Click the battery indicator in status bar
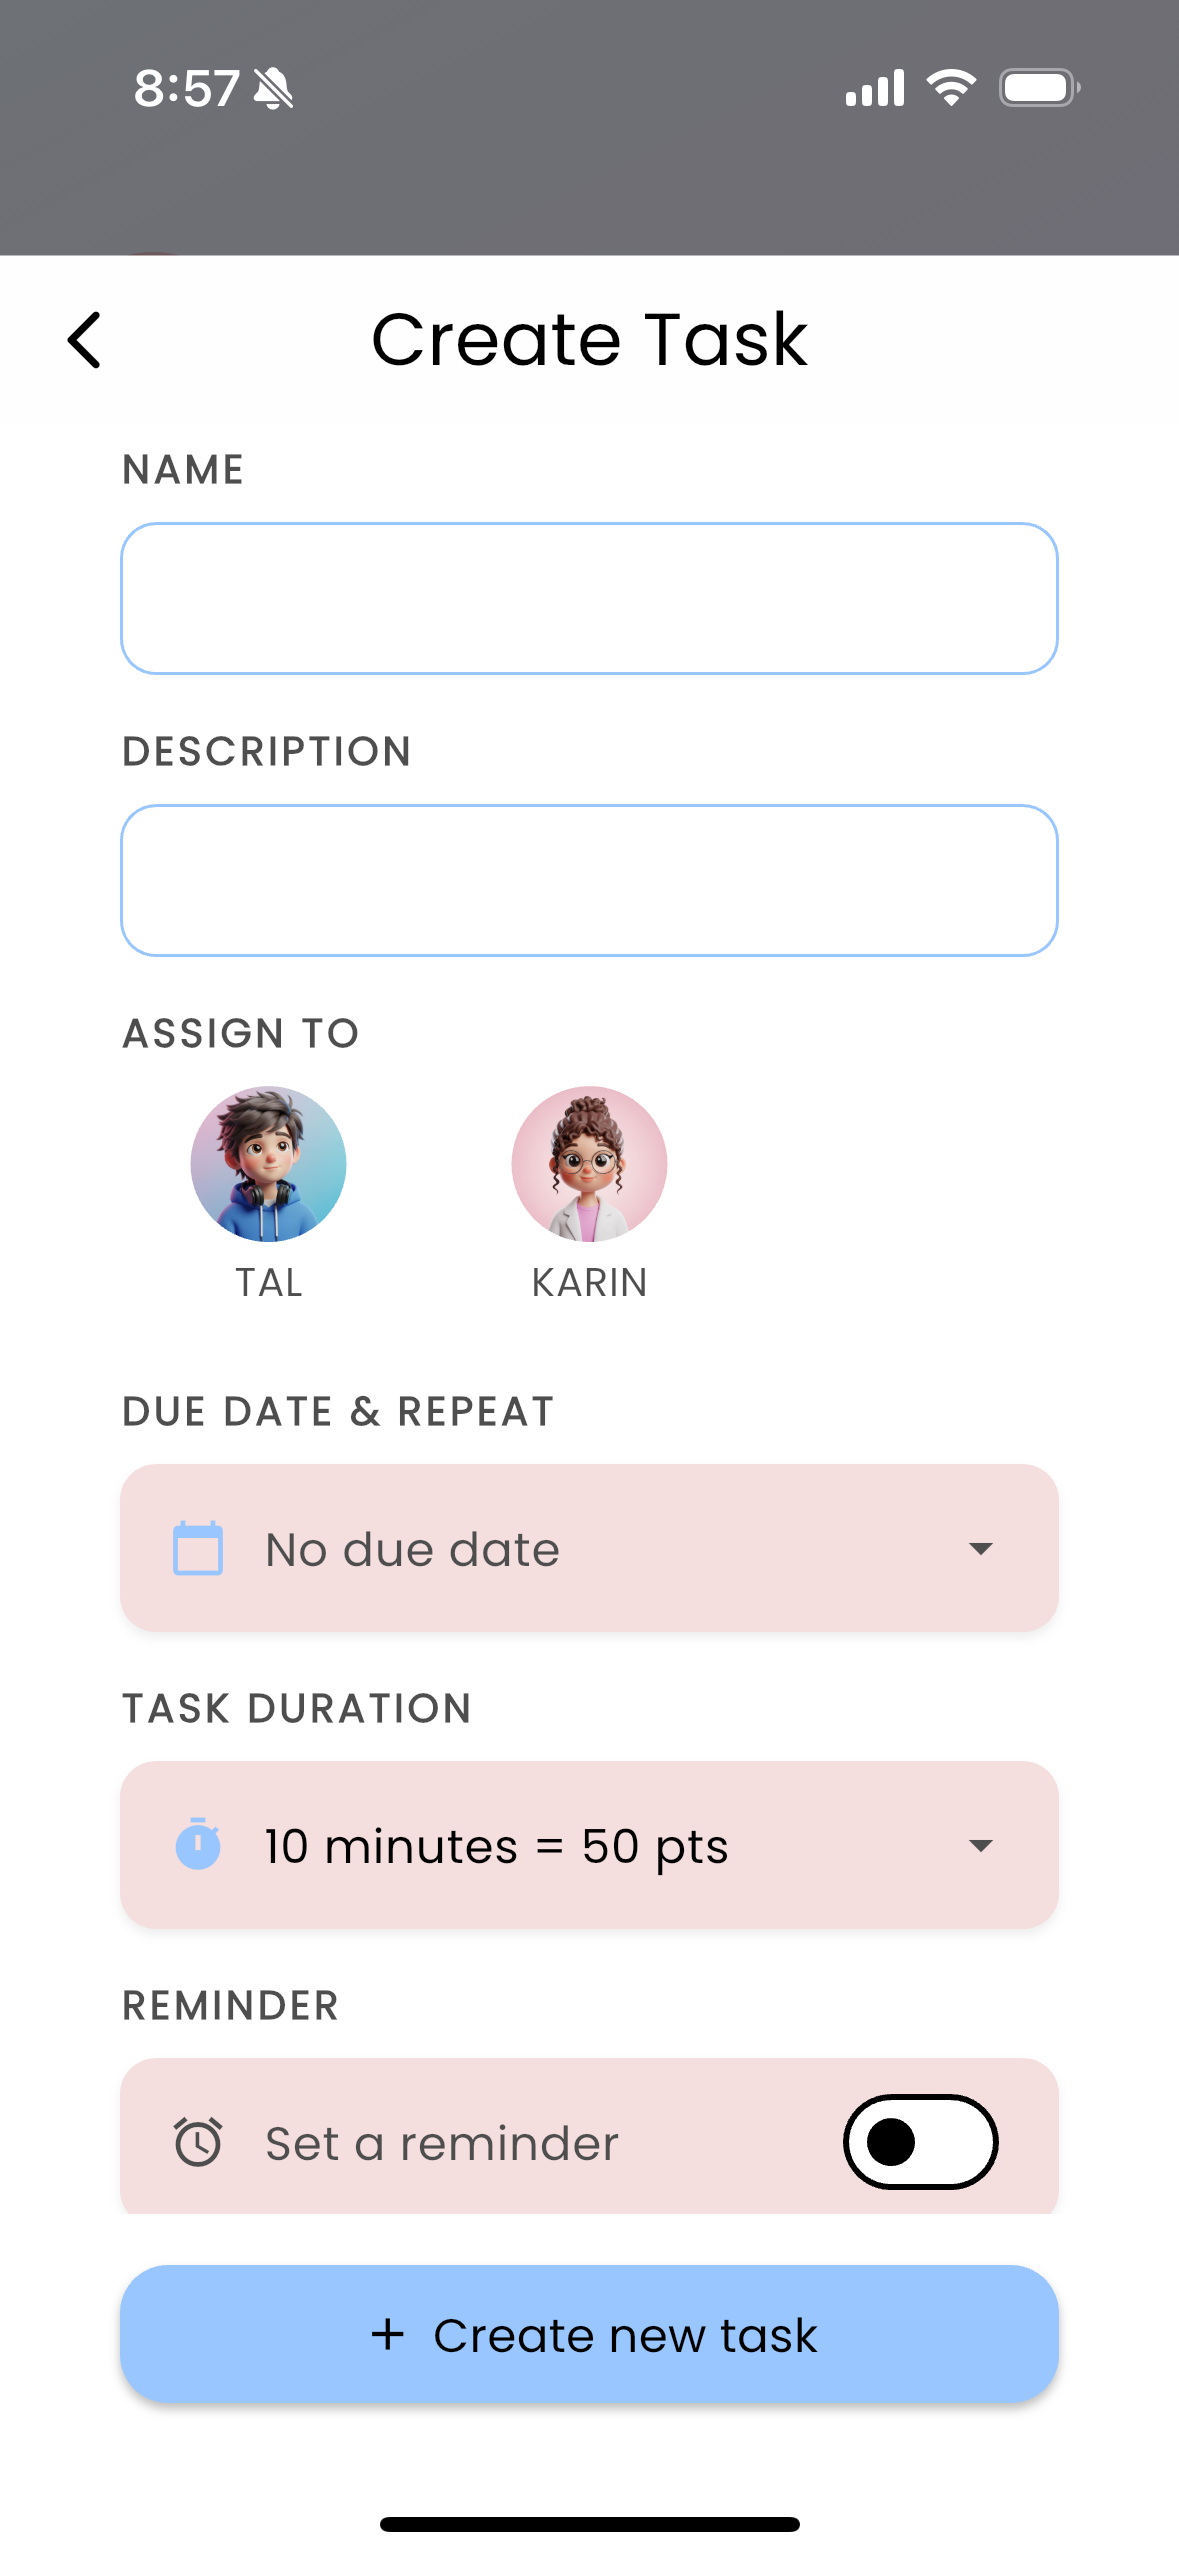 click(1037, 87)
